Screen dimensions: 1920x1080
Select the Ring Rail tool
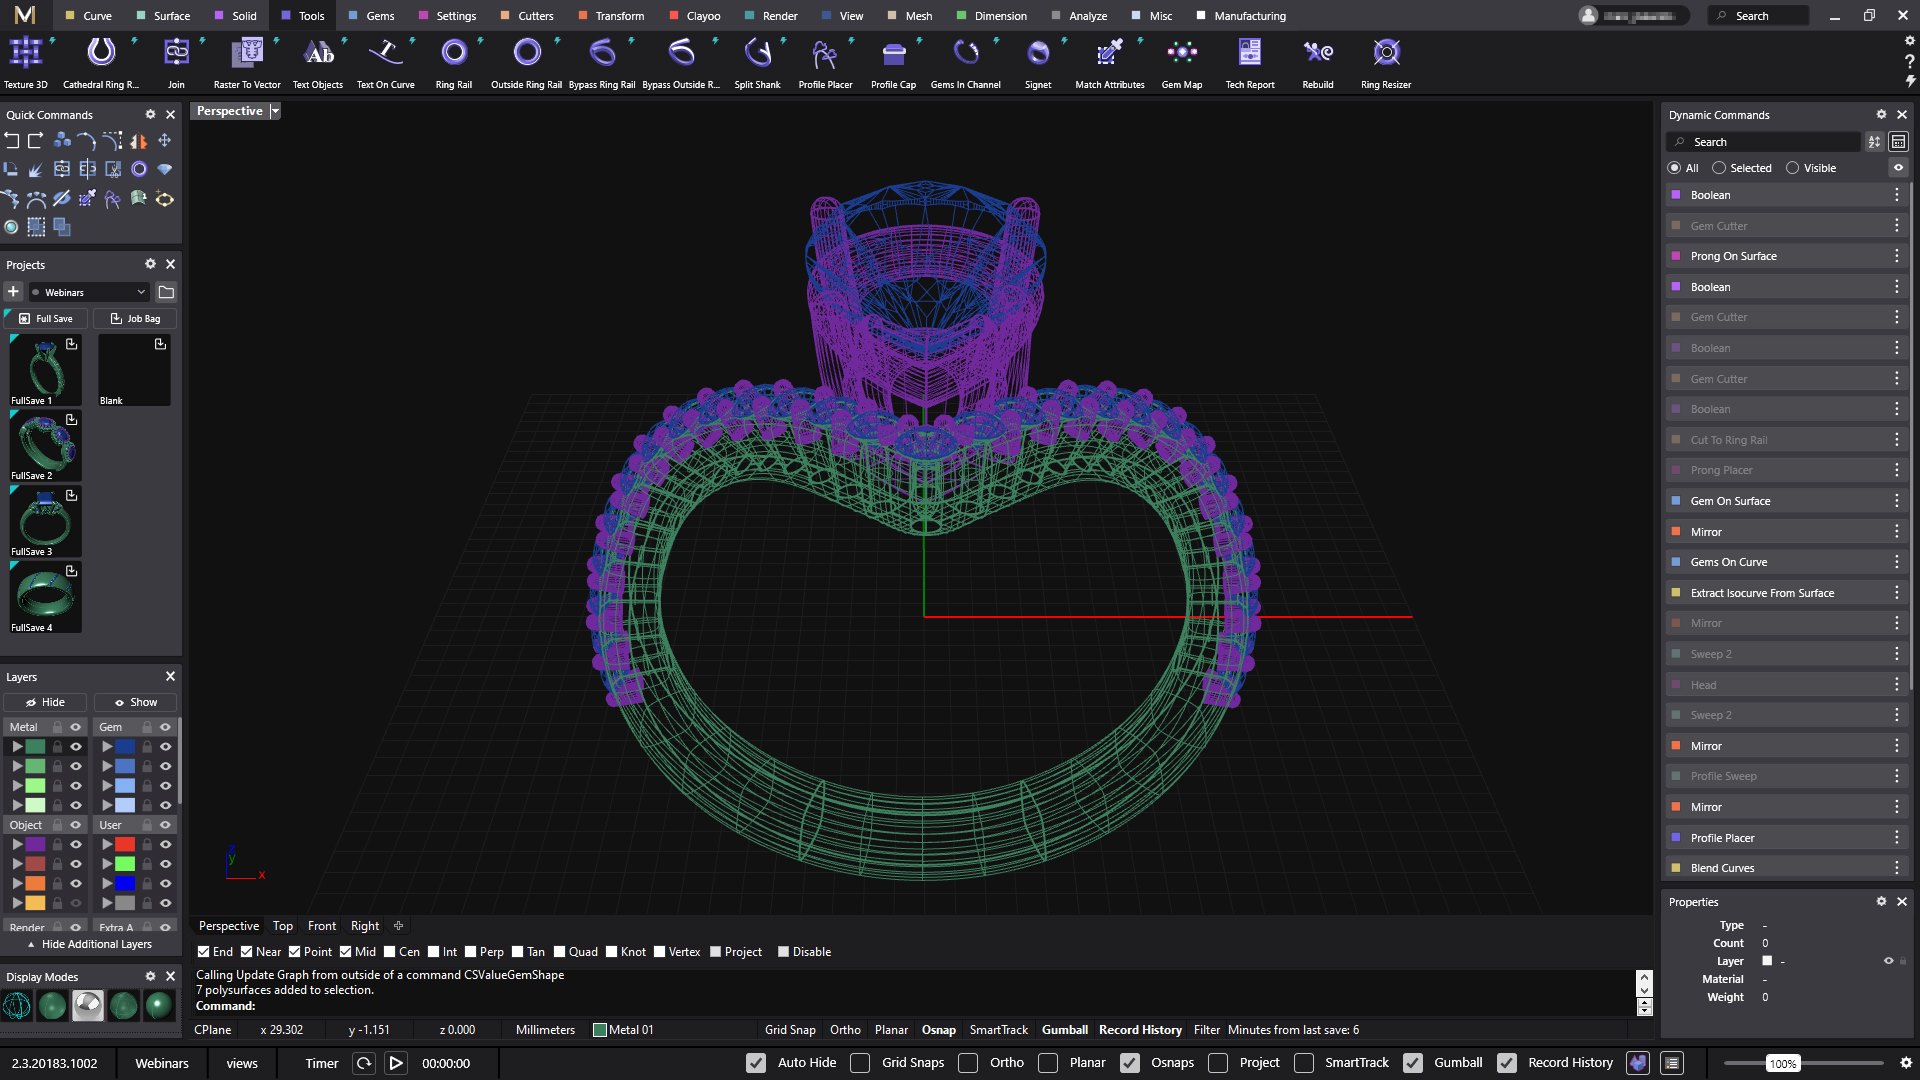pos(454,63)
